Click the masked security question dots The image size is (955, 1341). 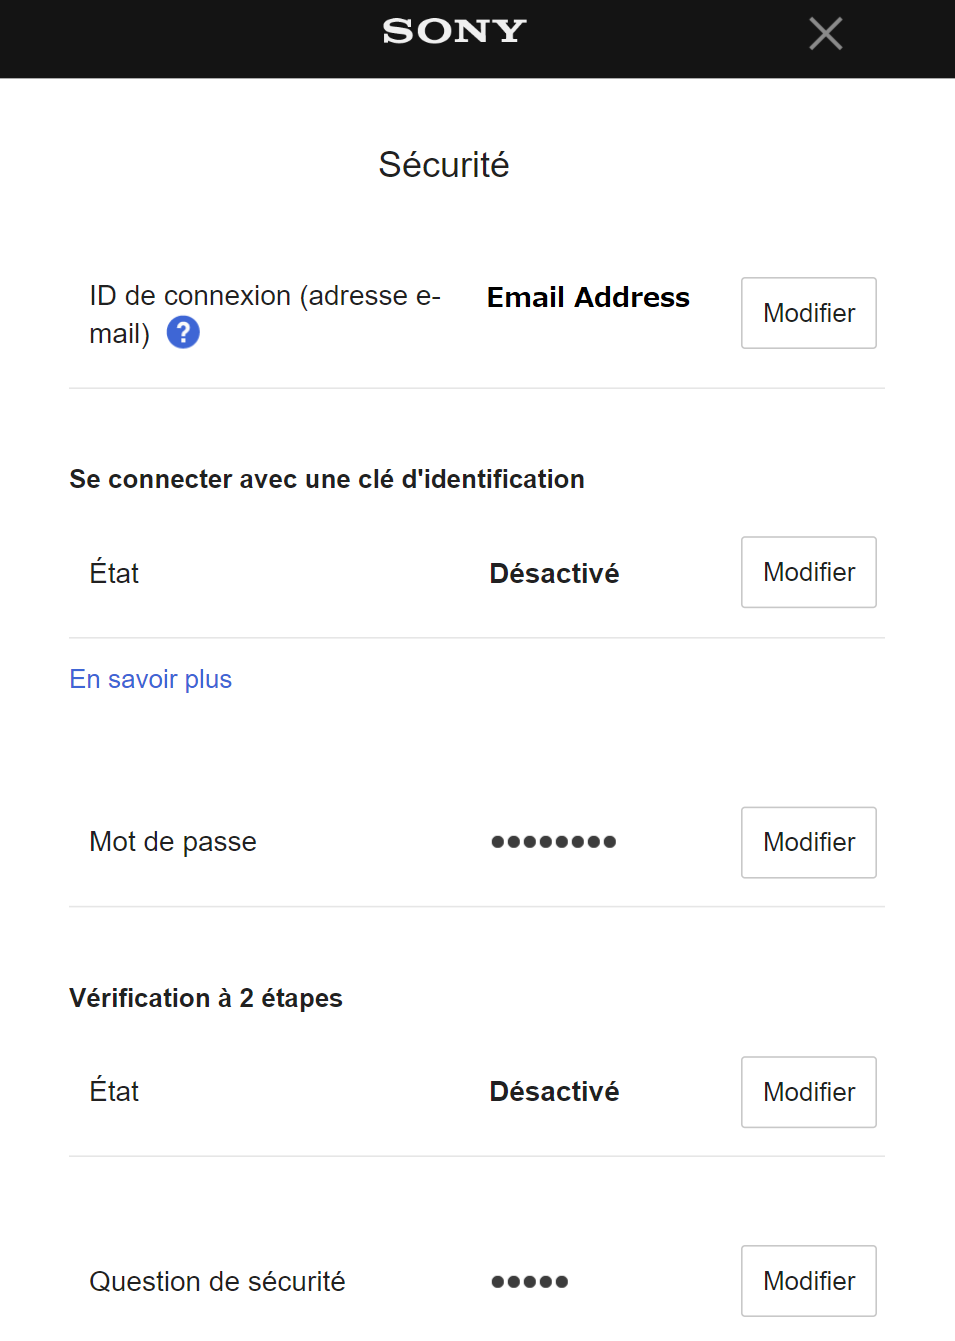click(529, 1282)
